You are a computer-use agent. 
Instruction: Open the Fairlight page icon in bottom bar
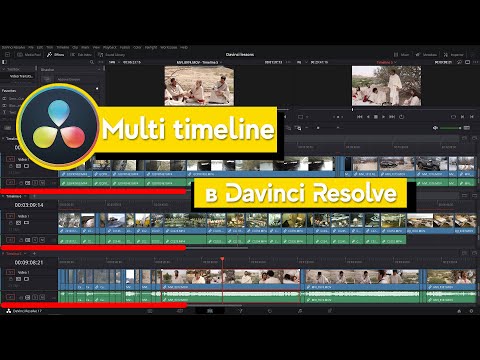pyautogui.click(x=300, y=311)
